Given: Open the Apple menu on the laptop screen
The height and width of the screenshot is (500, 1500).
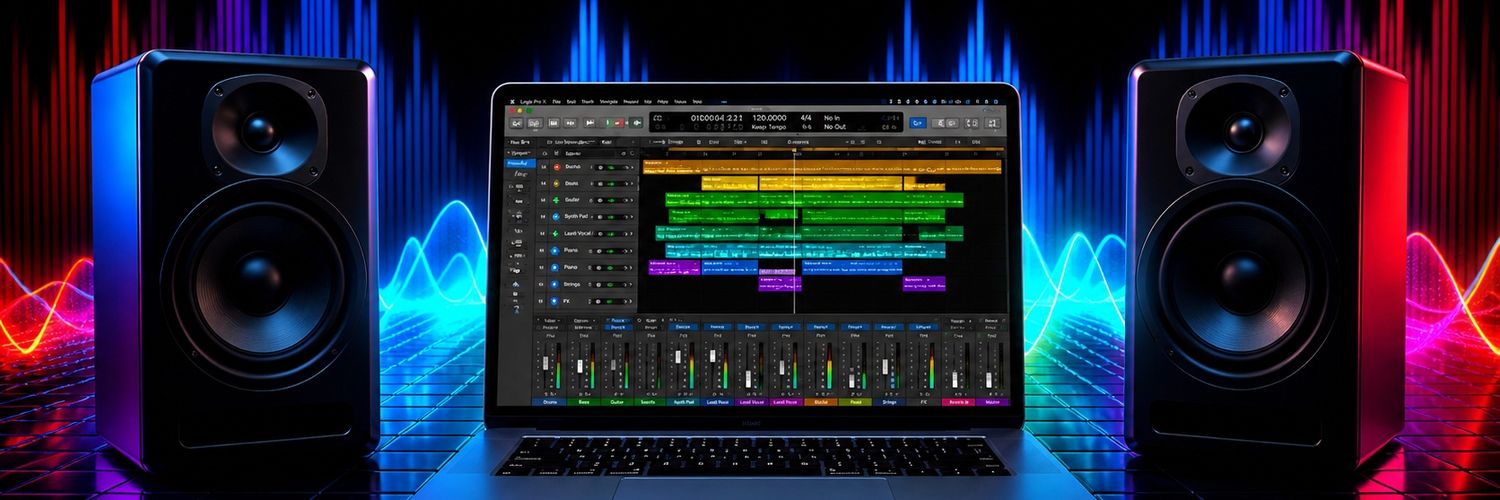Looking at the screenshot, I should coord(512,101).
